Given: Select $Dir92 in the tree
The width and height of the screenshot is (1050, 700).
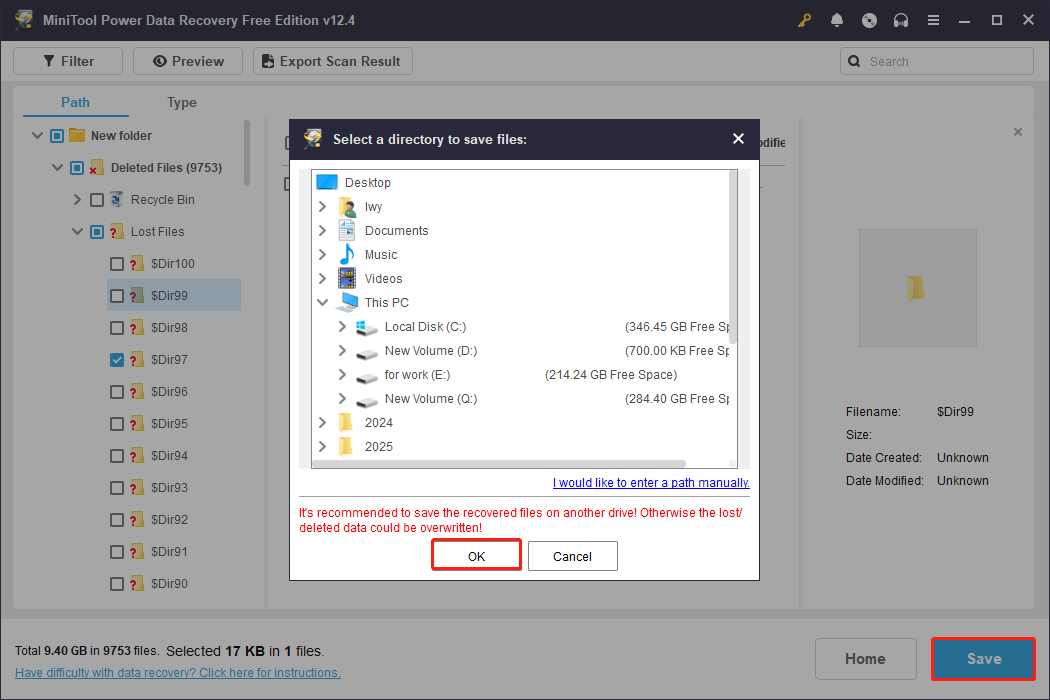Looking at the screenshot, I should 169,520.
